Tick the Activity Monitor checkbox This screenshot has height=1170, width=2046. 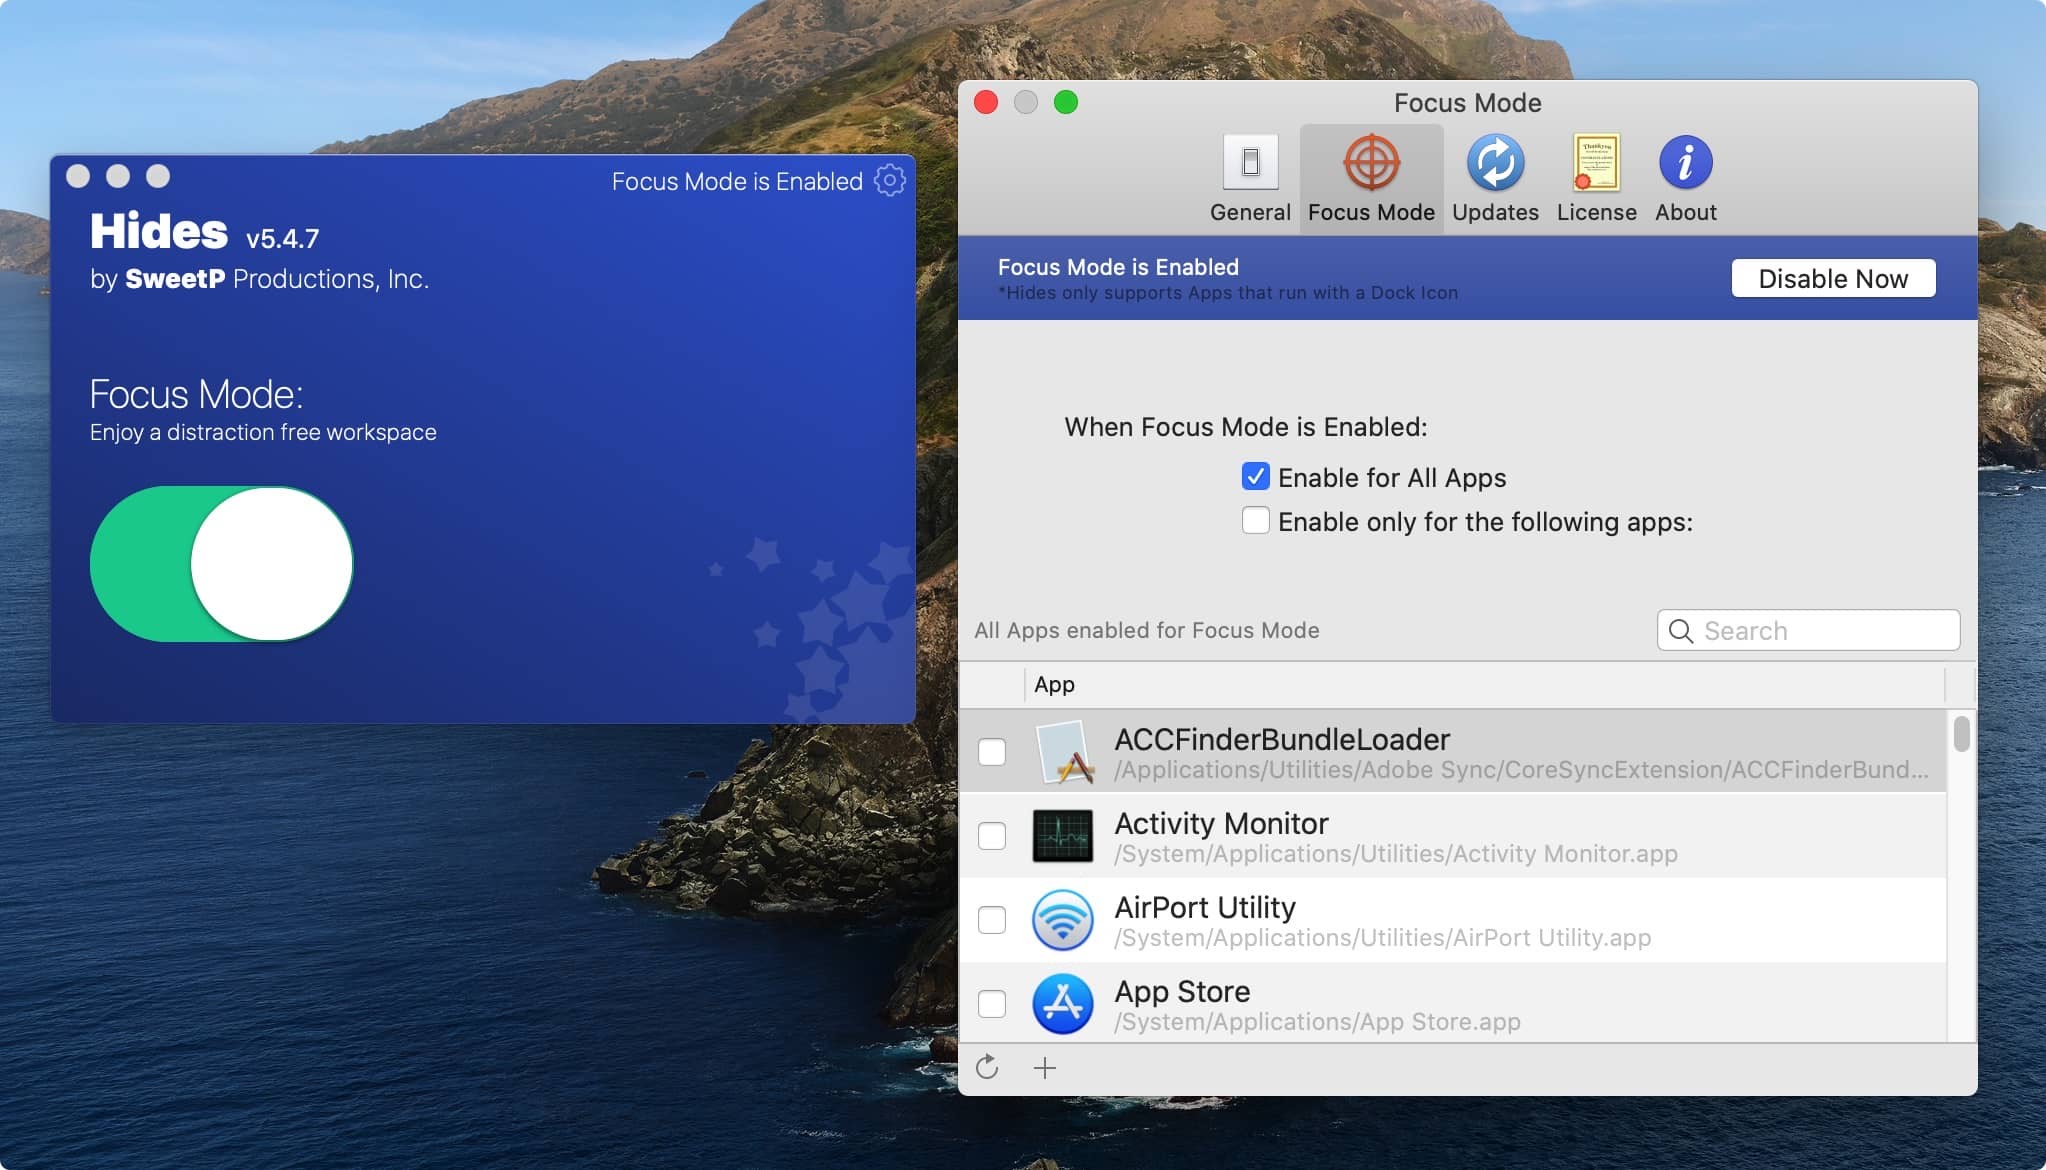coord(992,836)
